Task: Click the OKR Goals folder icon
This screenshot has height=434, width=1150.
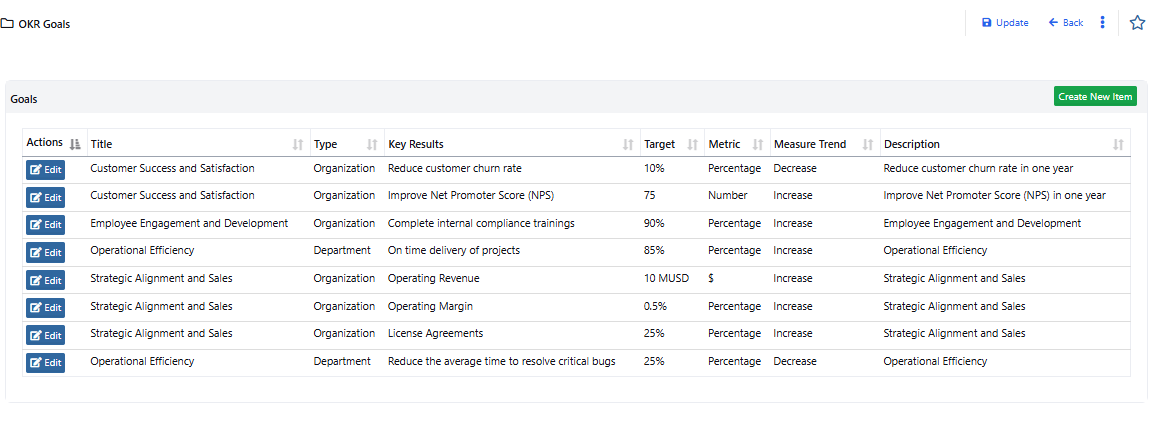Action: [7, 23]
